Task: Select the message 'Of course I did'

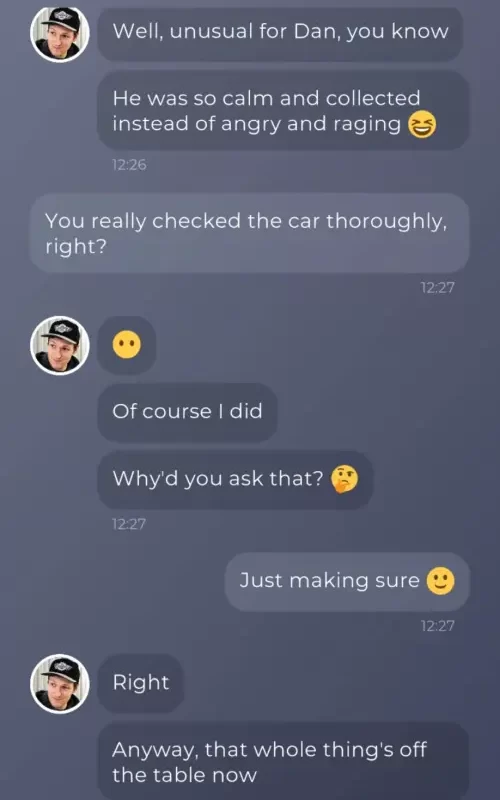Action: click(x=187, y=412)
